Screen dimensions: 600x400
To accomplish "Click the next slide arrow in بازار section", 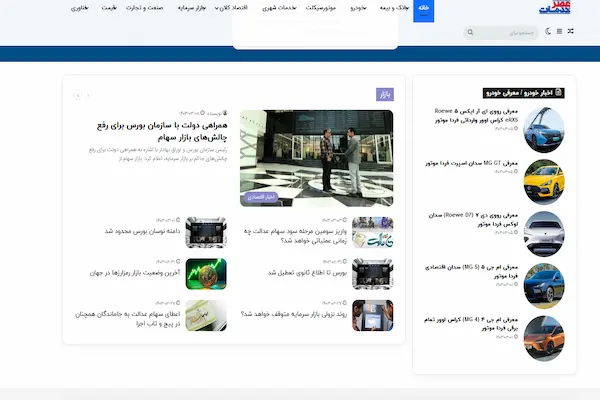I will 77,95.
